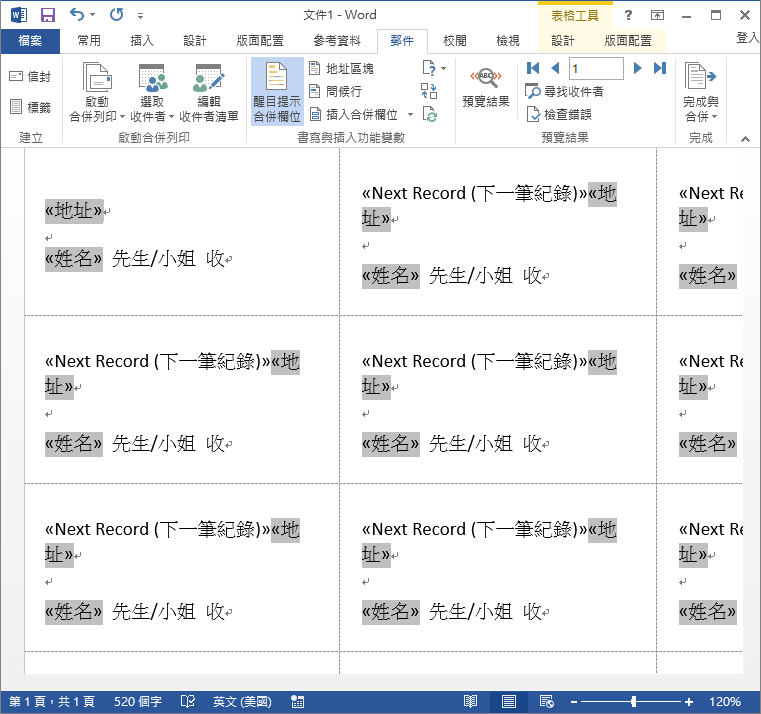The width and height of the screenshot is (761, 714).
Task: Open Select Recipients (選取收件者) menu
Action: click(152, 93)
